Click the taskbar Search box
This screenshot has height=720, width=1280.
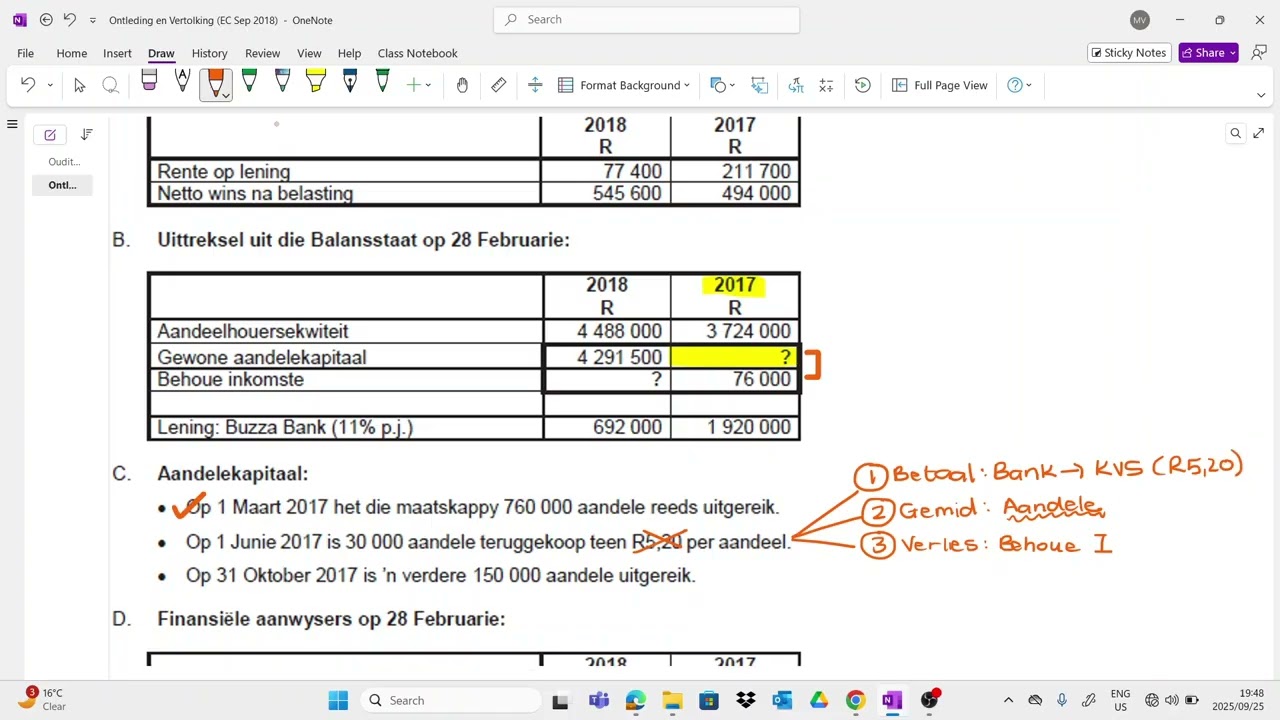point(450,700)
